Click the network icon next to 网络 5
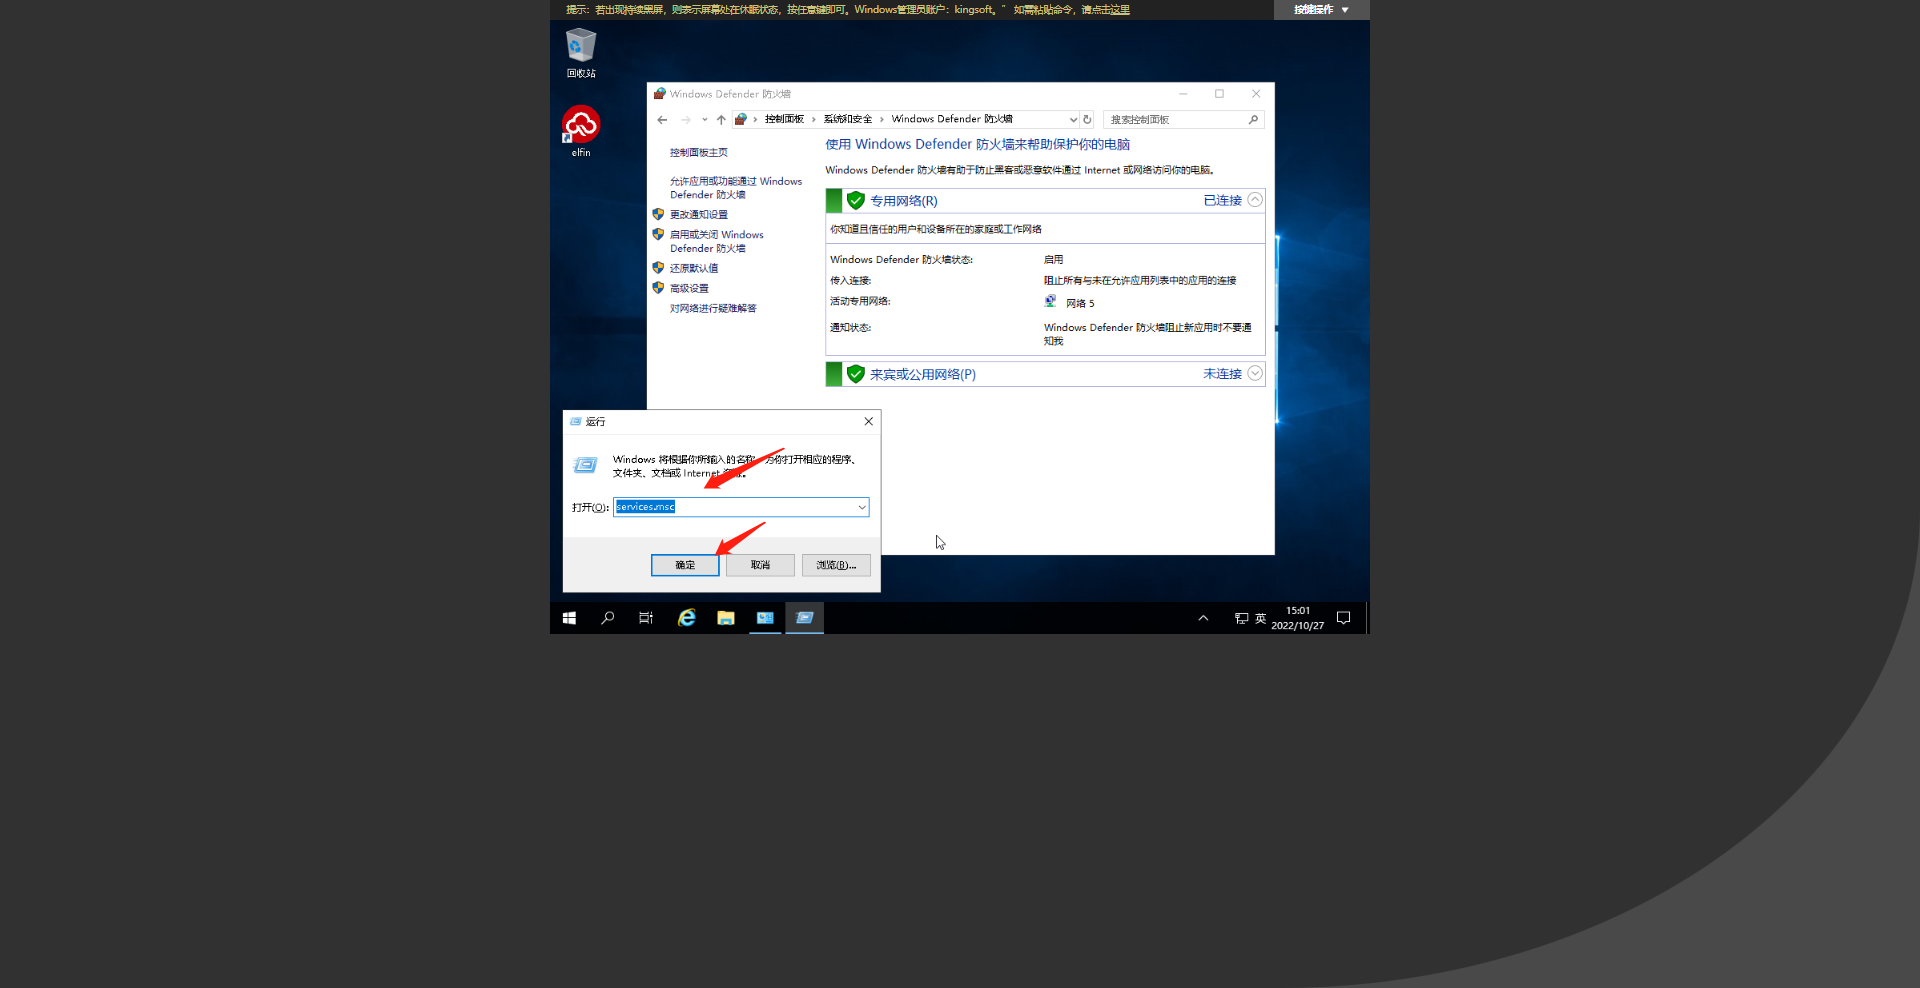 [1051, 301]
